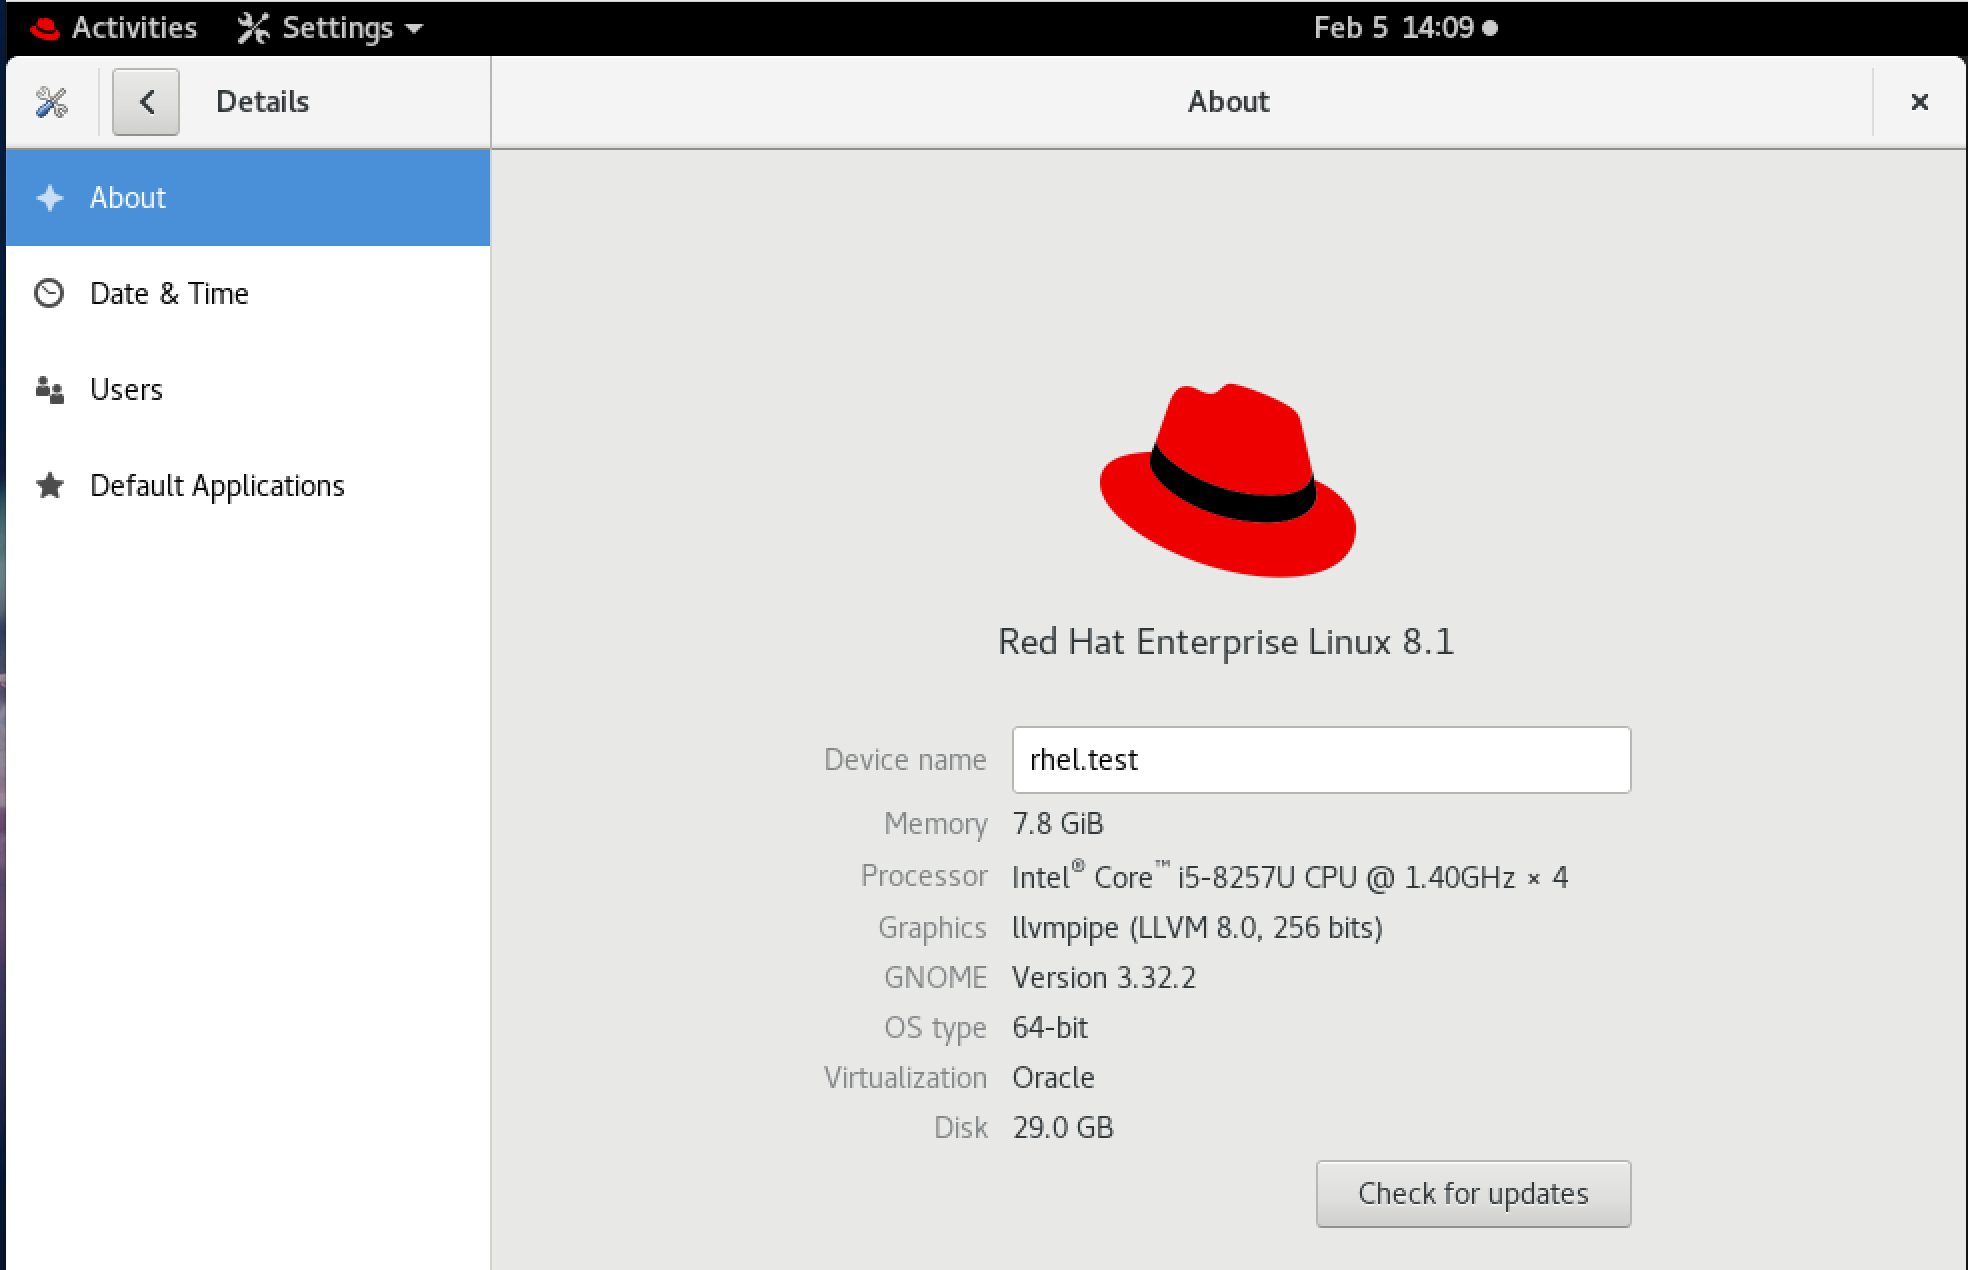Click the Details header label
The width and height of the screenshot is (1968, 1270).
pyautogui.click(x=261, y=101)
